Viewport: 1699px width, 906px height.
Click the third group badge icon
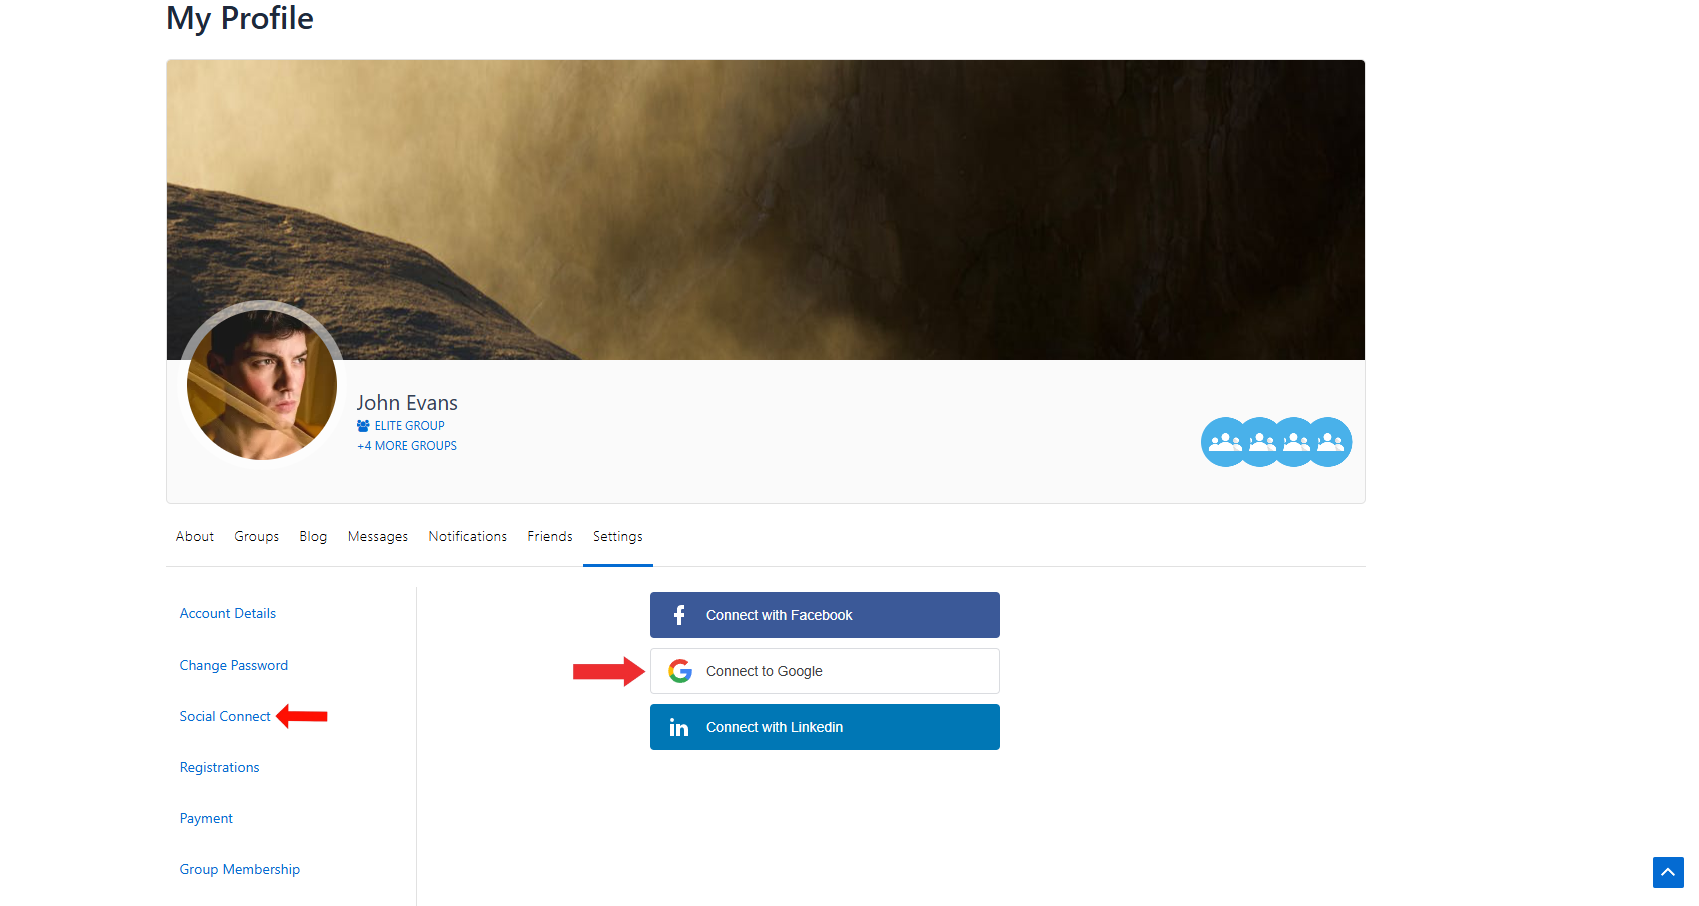[x=1295, y=442]
